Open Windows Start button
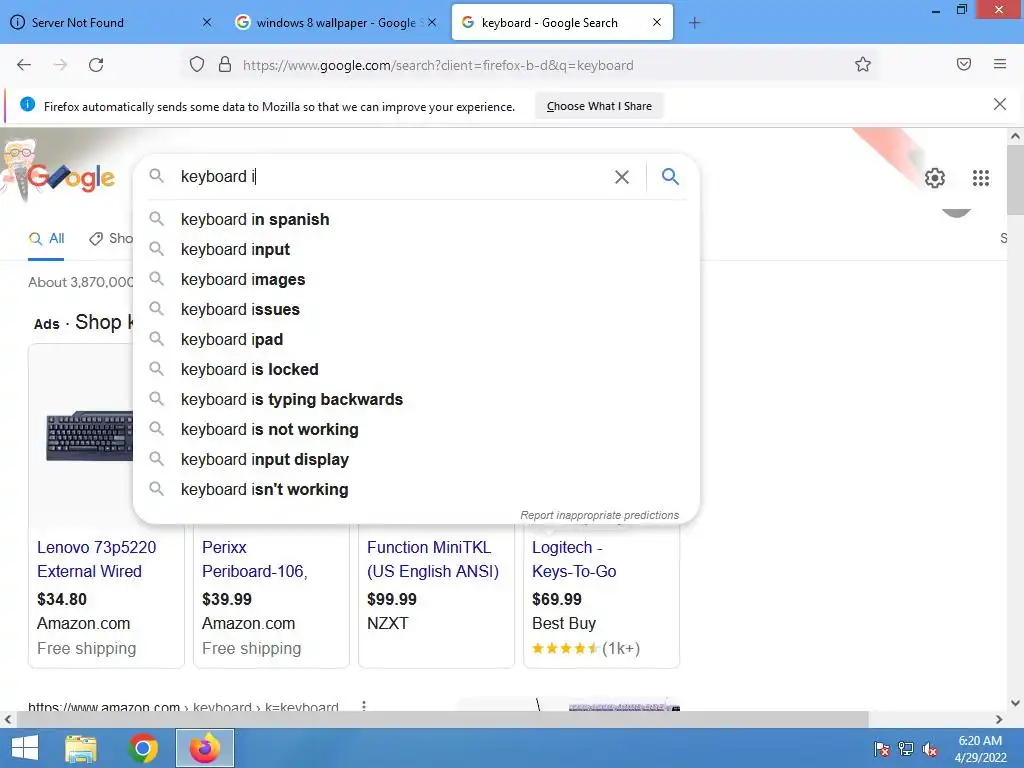This screenshot has height=768, width=1024. (25, 748)
